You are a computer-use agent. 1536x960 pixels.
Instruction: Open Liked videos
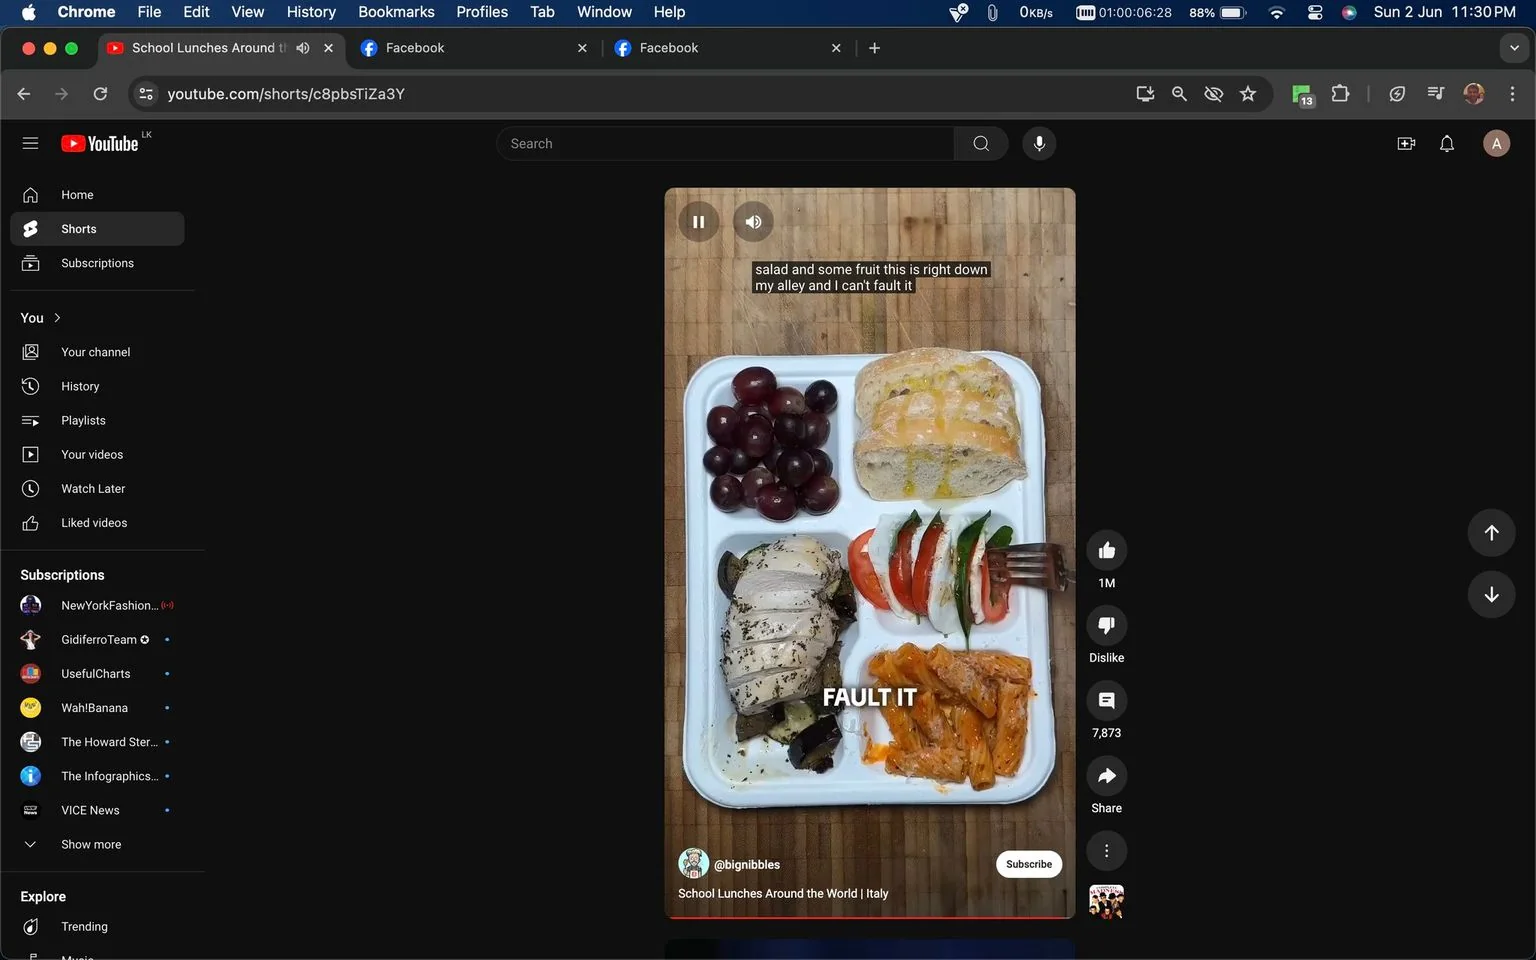point(97,522)
